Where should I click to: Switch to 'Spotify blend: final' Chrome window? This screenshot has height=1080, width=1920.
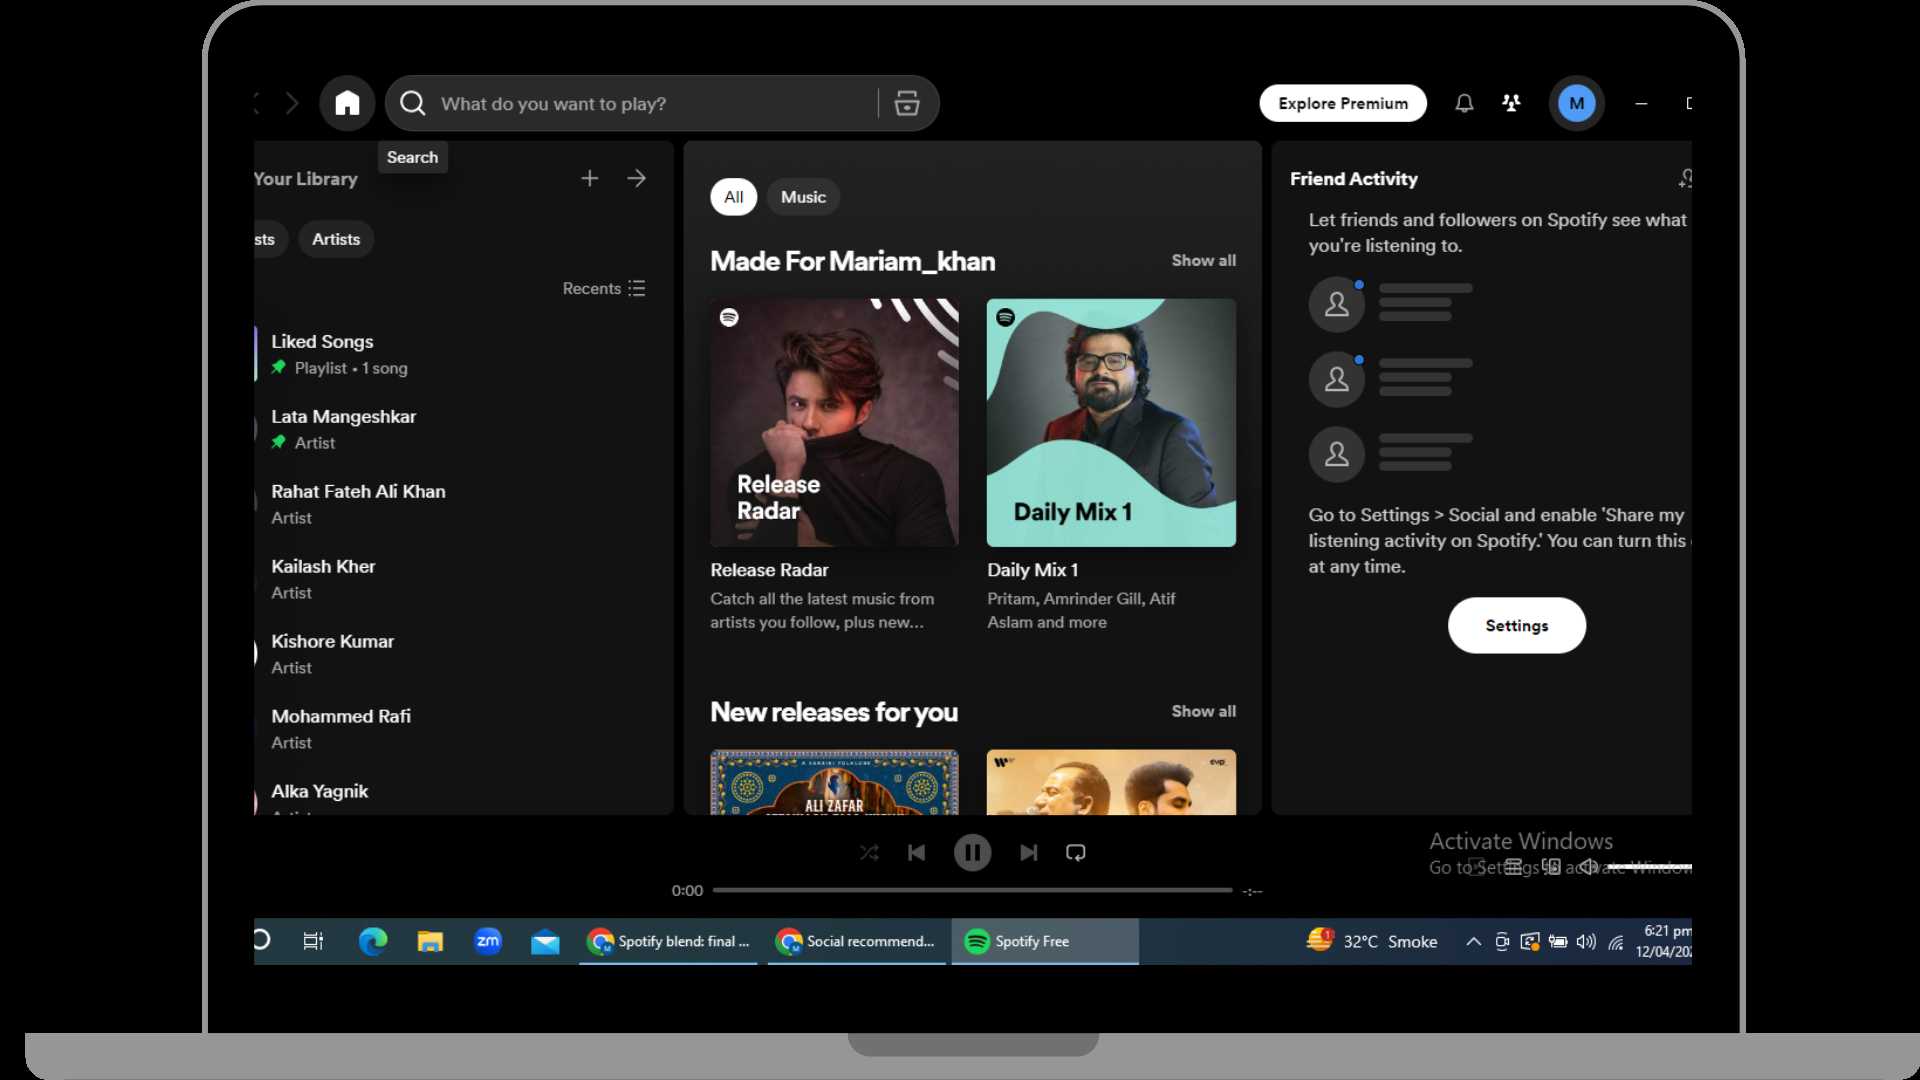click(668, 941)
